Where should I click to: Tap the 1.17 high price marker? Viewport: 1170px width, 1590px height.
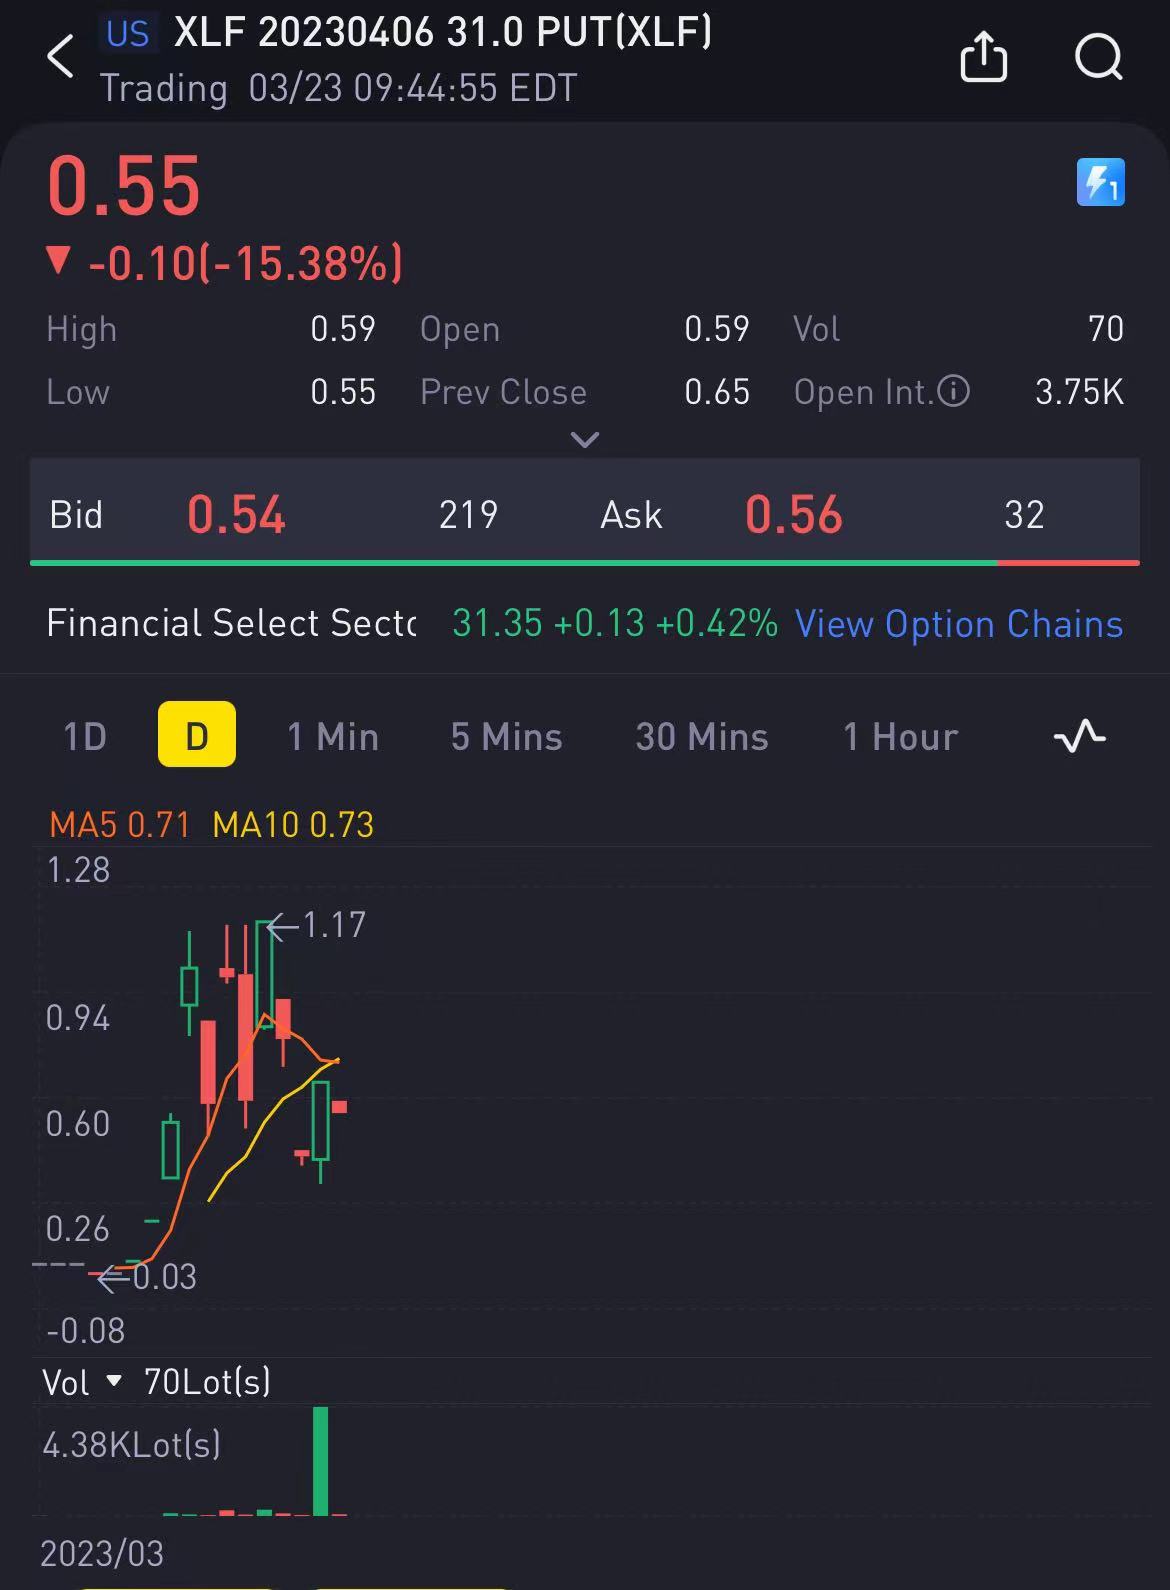[317, 925]
